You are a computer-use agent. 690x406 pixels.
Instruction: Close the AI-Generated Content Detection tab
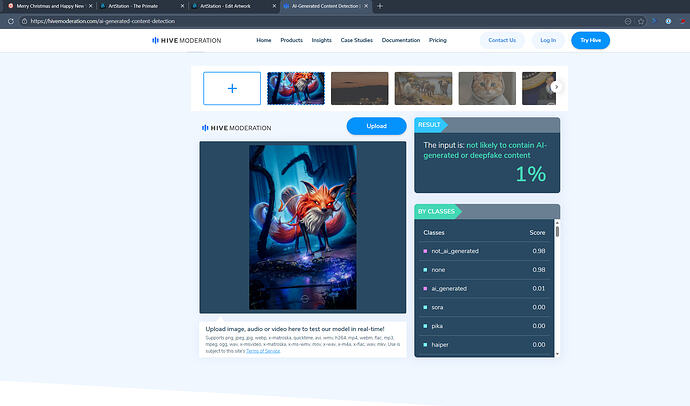pos(366,6)
